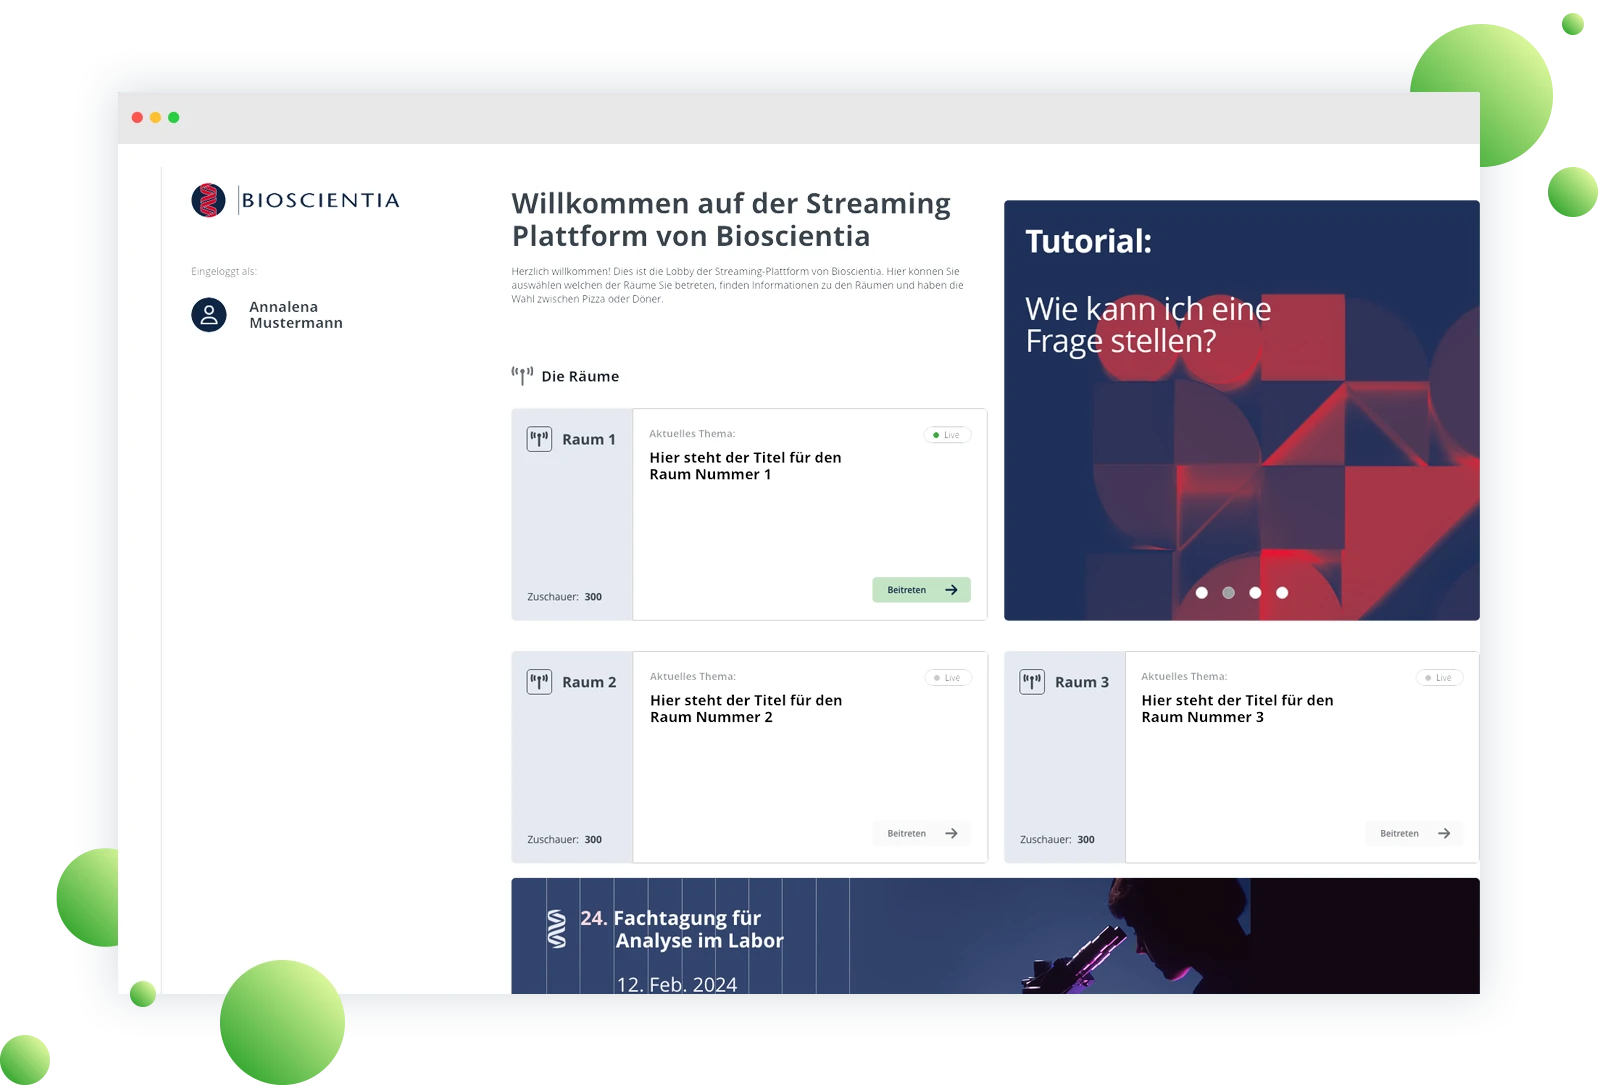Click the title for Raum Nummer 3
The height and width of the screenshot is (1085, 1598).
[x=1237, y=709]
